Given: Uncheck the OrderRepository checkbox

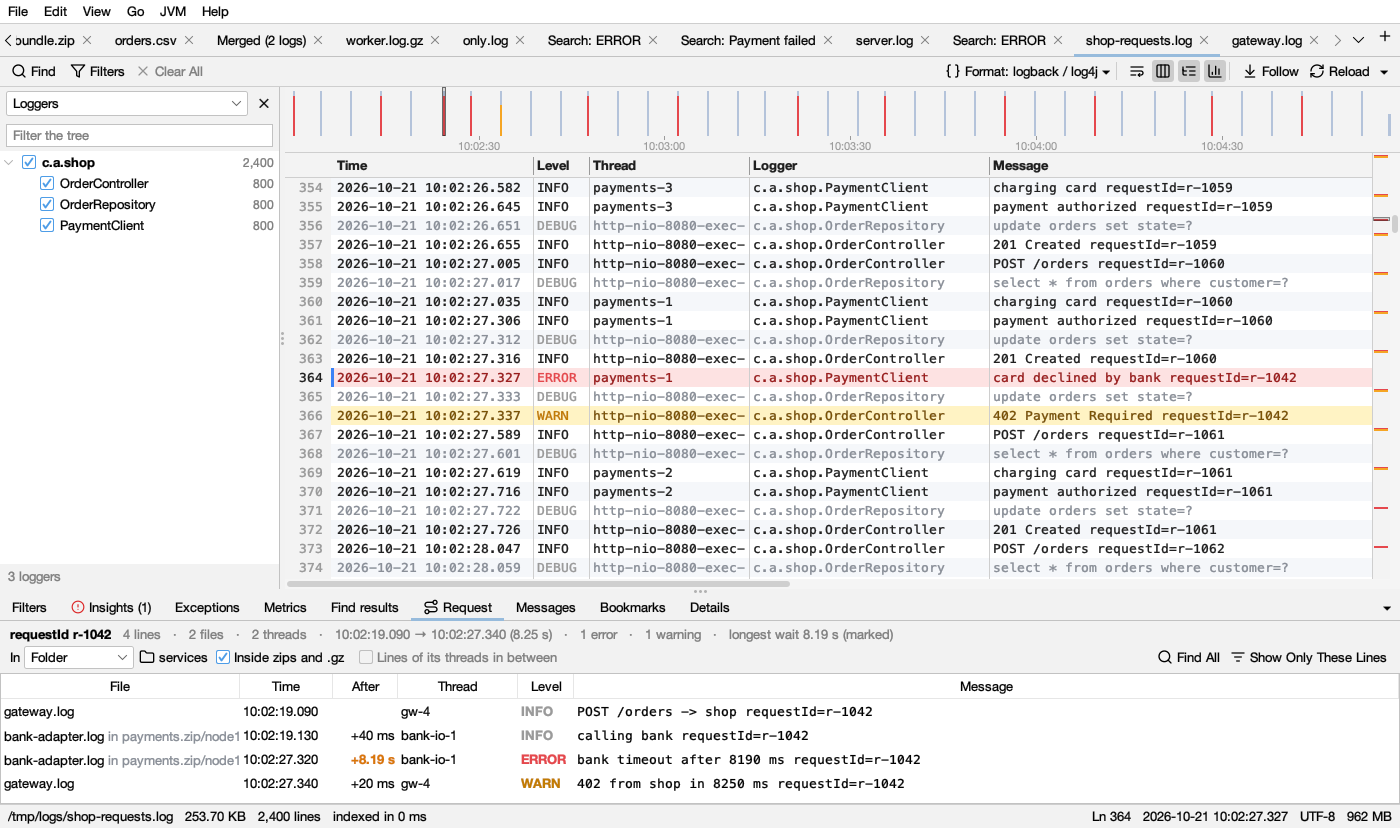Looking at the screenshot, I should [x=47, y=205].
